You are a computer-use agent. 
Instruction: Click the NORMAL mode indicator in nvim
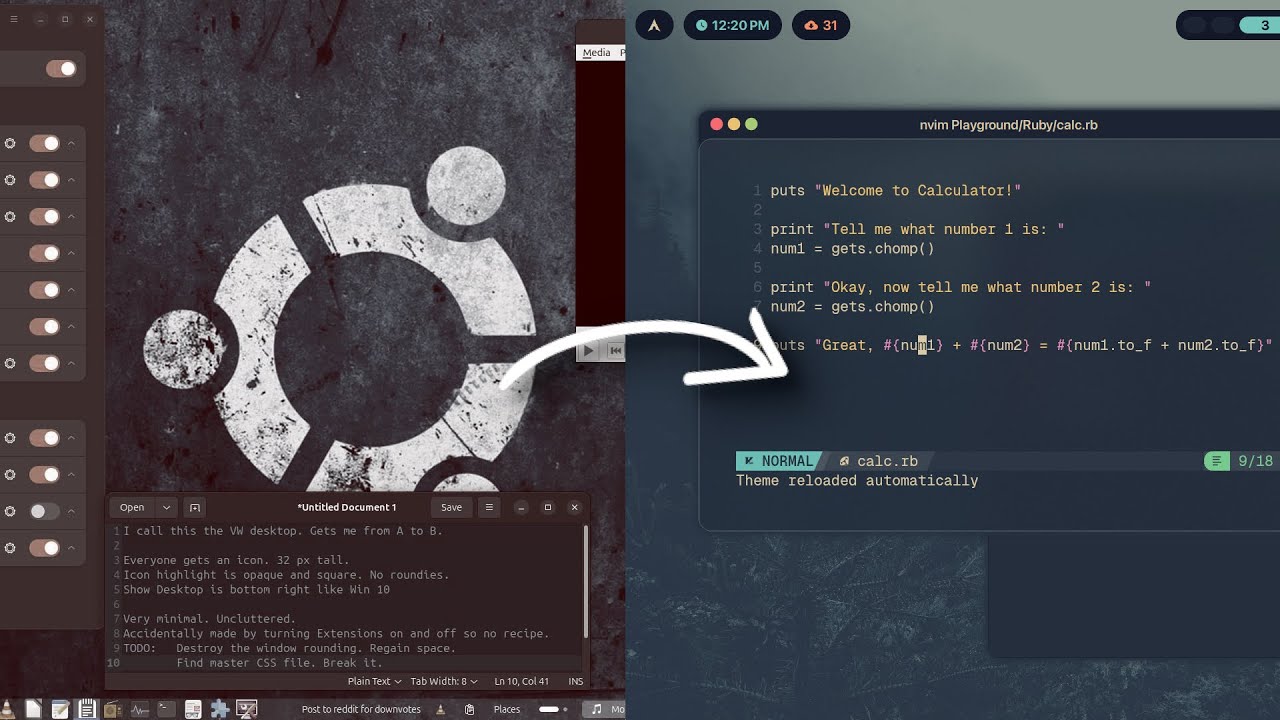coord(778,461)
